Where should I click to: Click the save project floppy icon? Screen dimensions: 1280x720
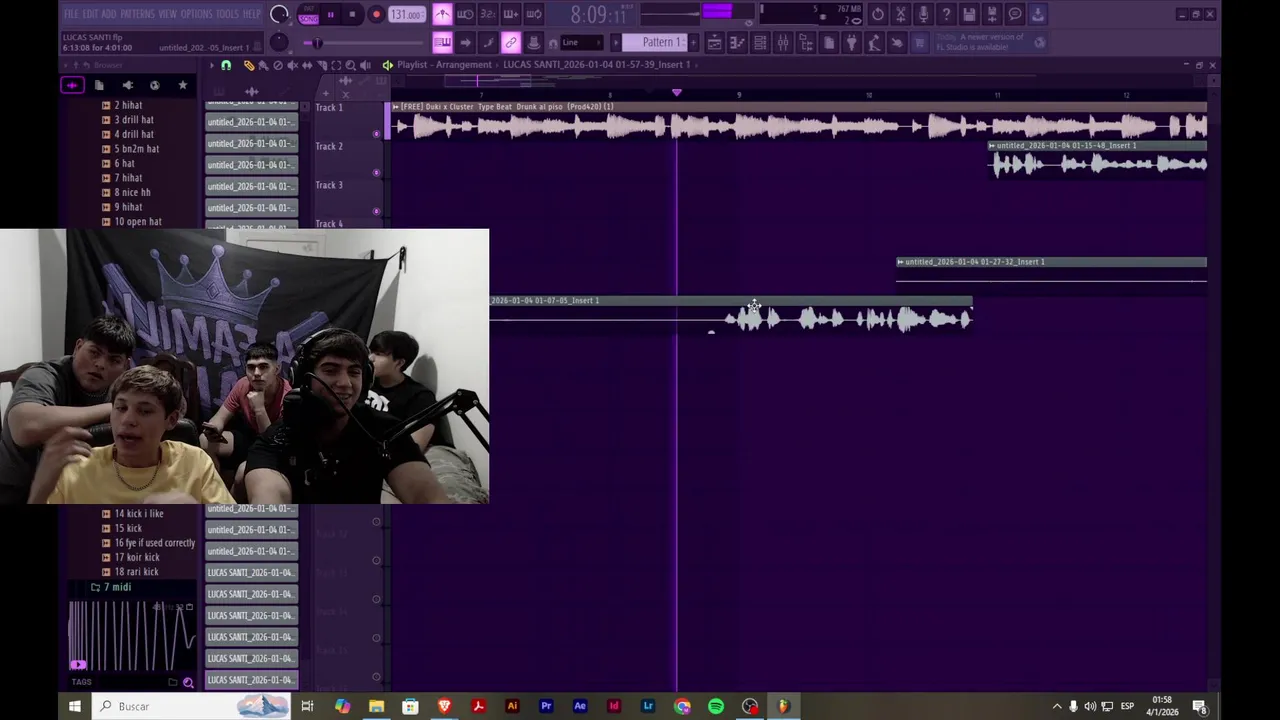click(x=969, y=14)
